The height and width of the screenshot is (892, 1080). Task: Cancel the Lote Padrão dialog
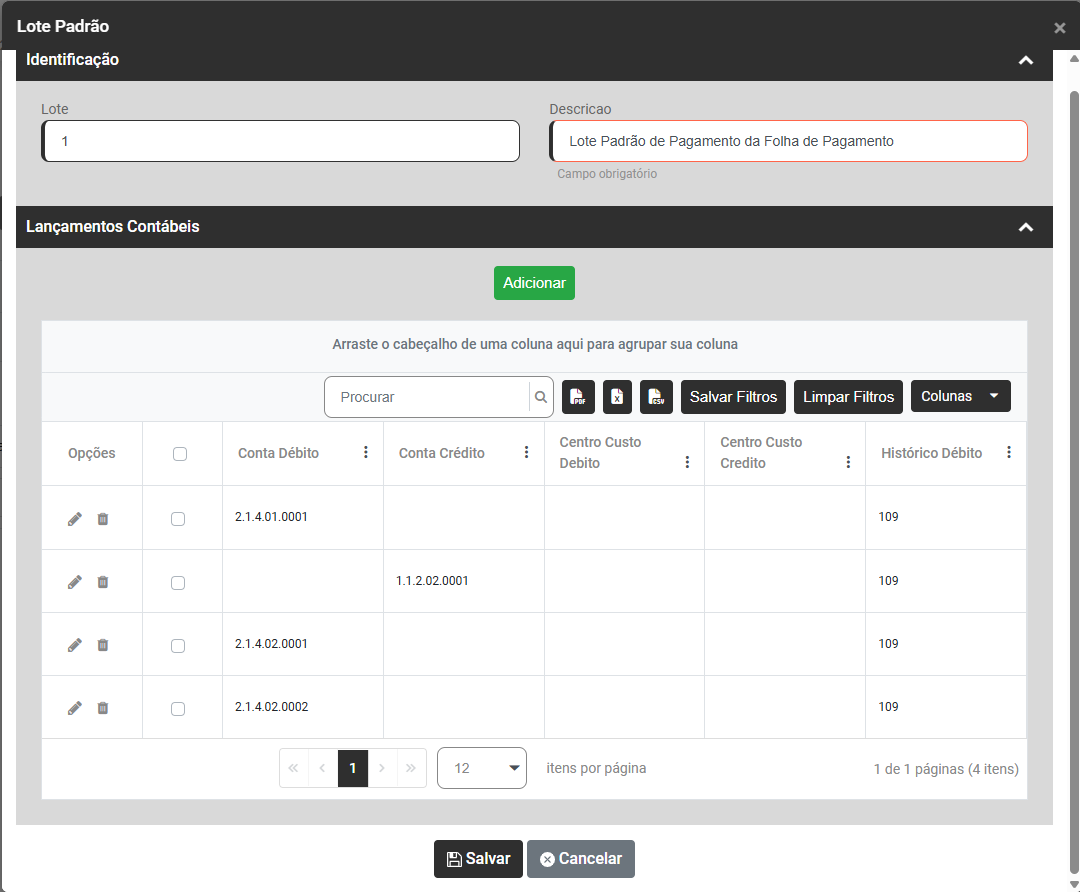click(581, 859)
